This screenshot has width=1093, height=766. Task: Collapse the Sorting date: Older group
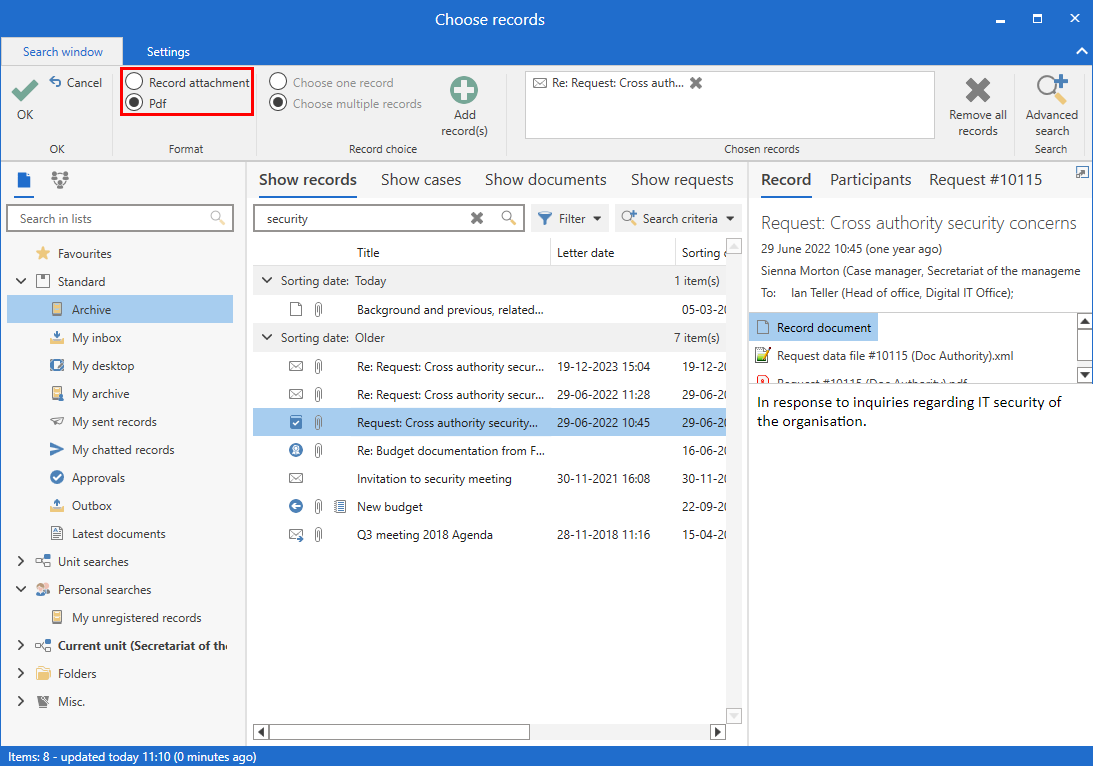[x=266, y=338]
